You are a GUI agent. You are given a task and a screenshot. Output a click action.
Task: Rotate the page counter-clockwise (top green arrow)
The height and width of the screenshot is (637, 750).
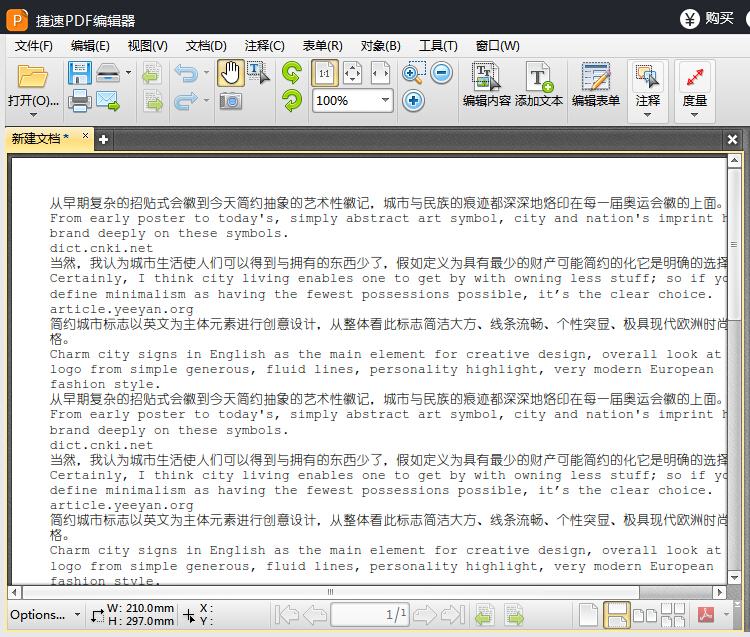(x=292, y=73)
